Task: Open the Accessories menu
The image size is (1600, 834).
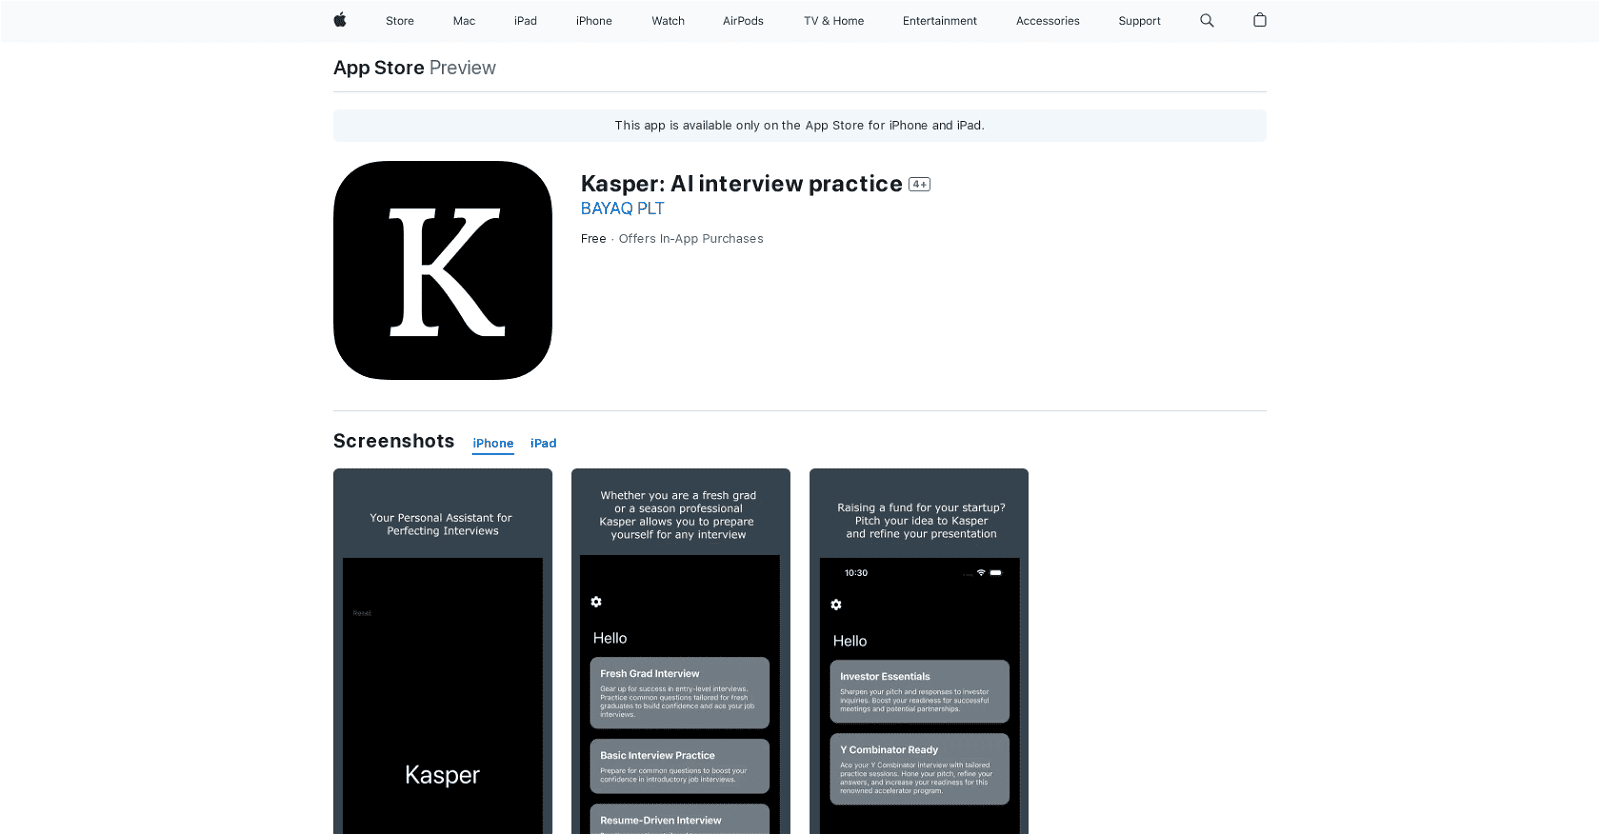Action: (1048, 21)
